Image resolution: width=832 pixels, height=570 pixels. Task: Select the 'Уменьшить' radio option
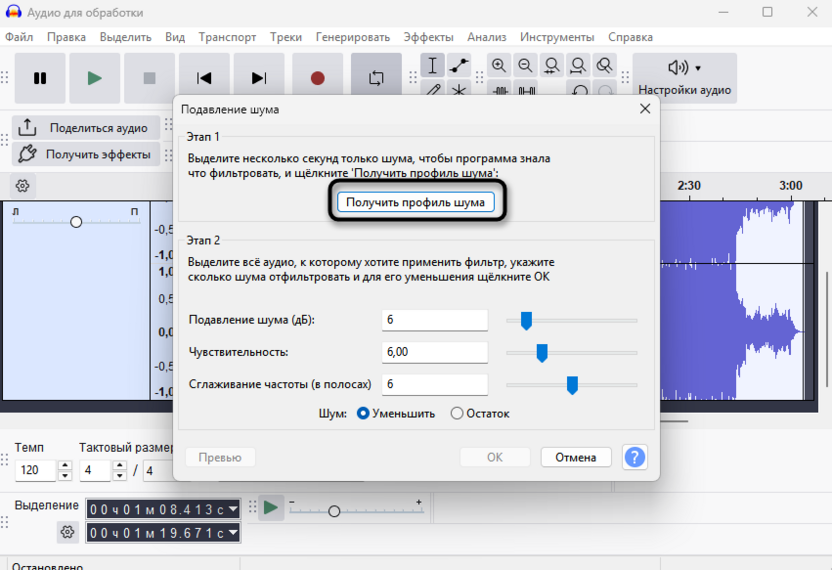coord(363,413)
